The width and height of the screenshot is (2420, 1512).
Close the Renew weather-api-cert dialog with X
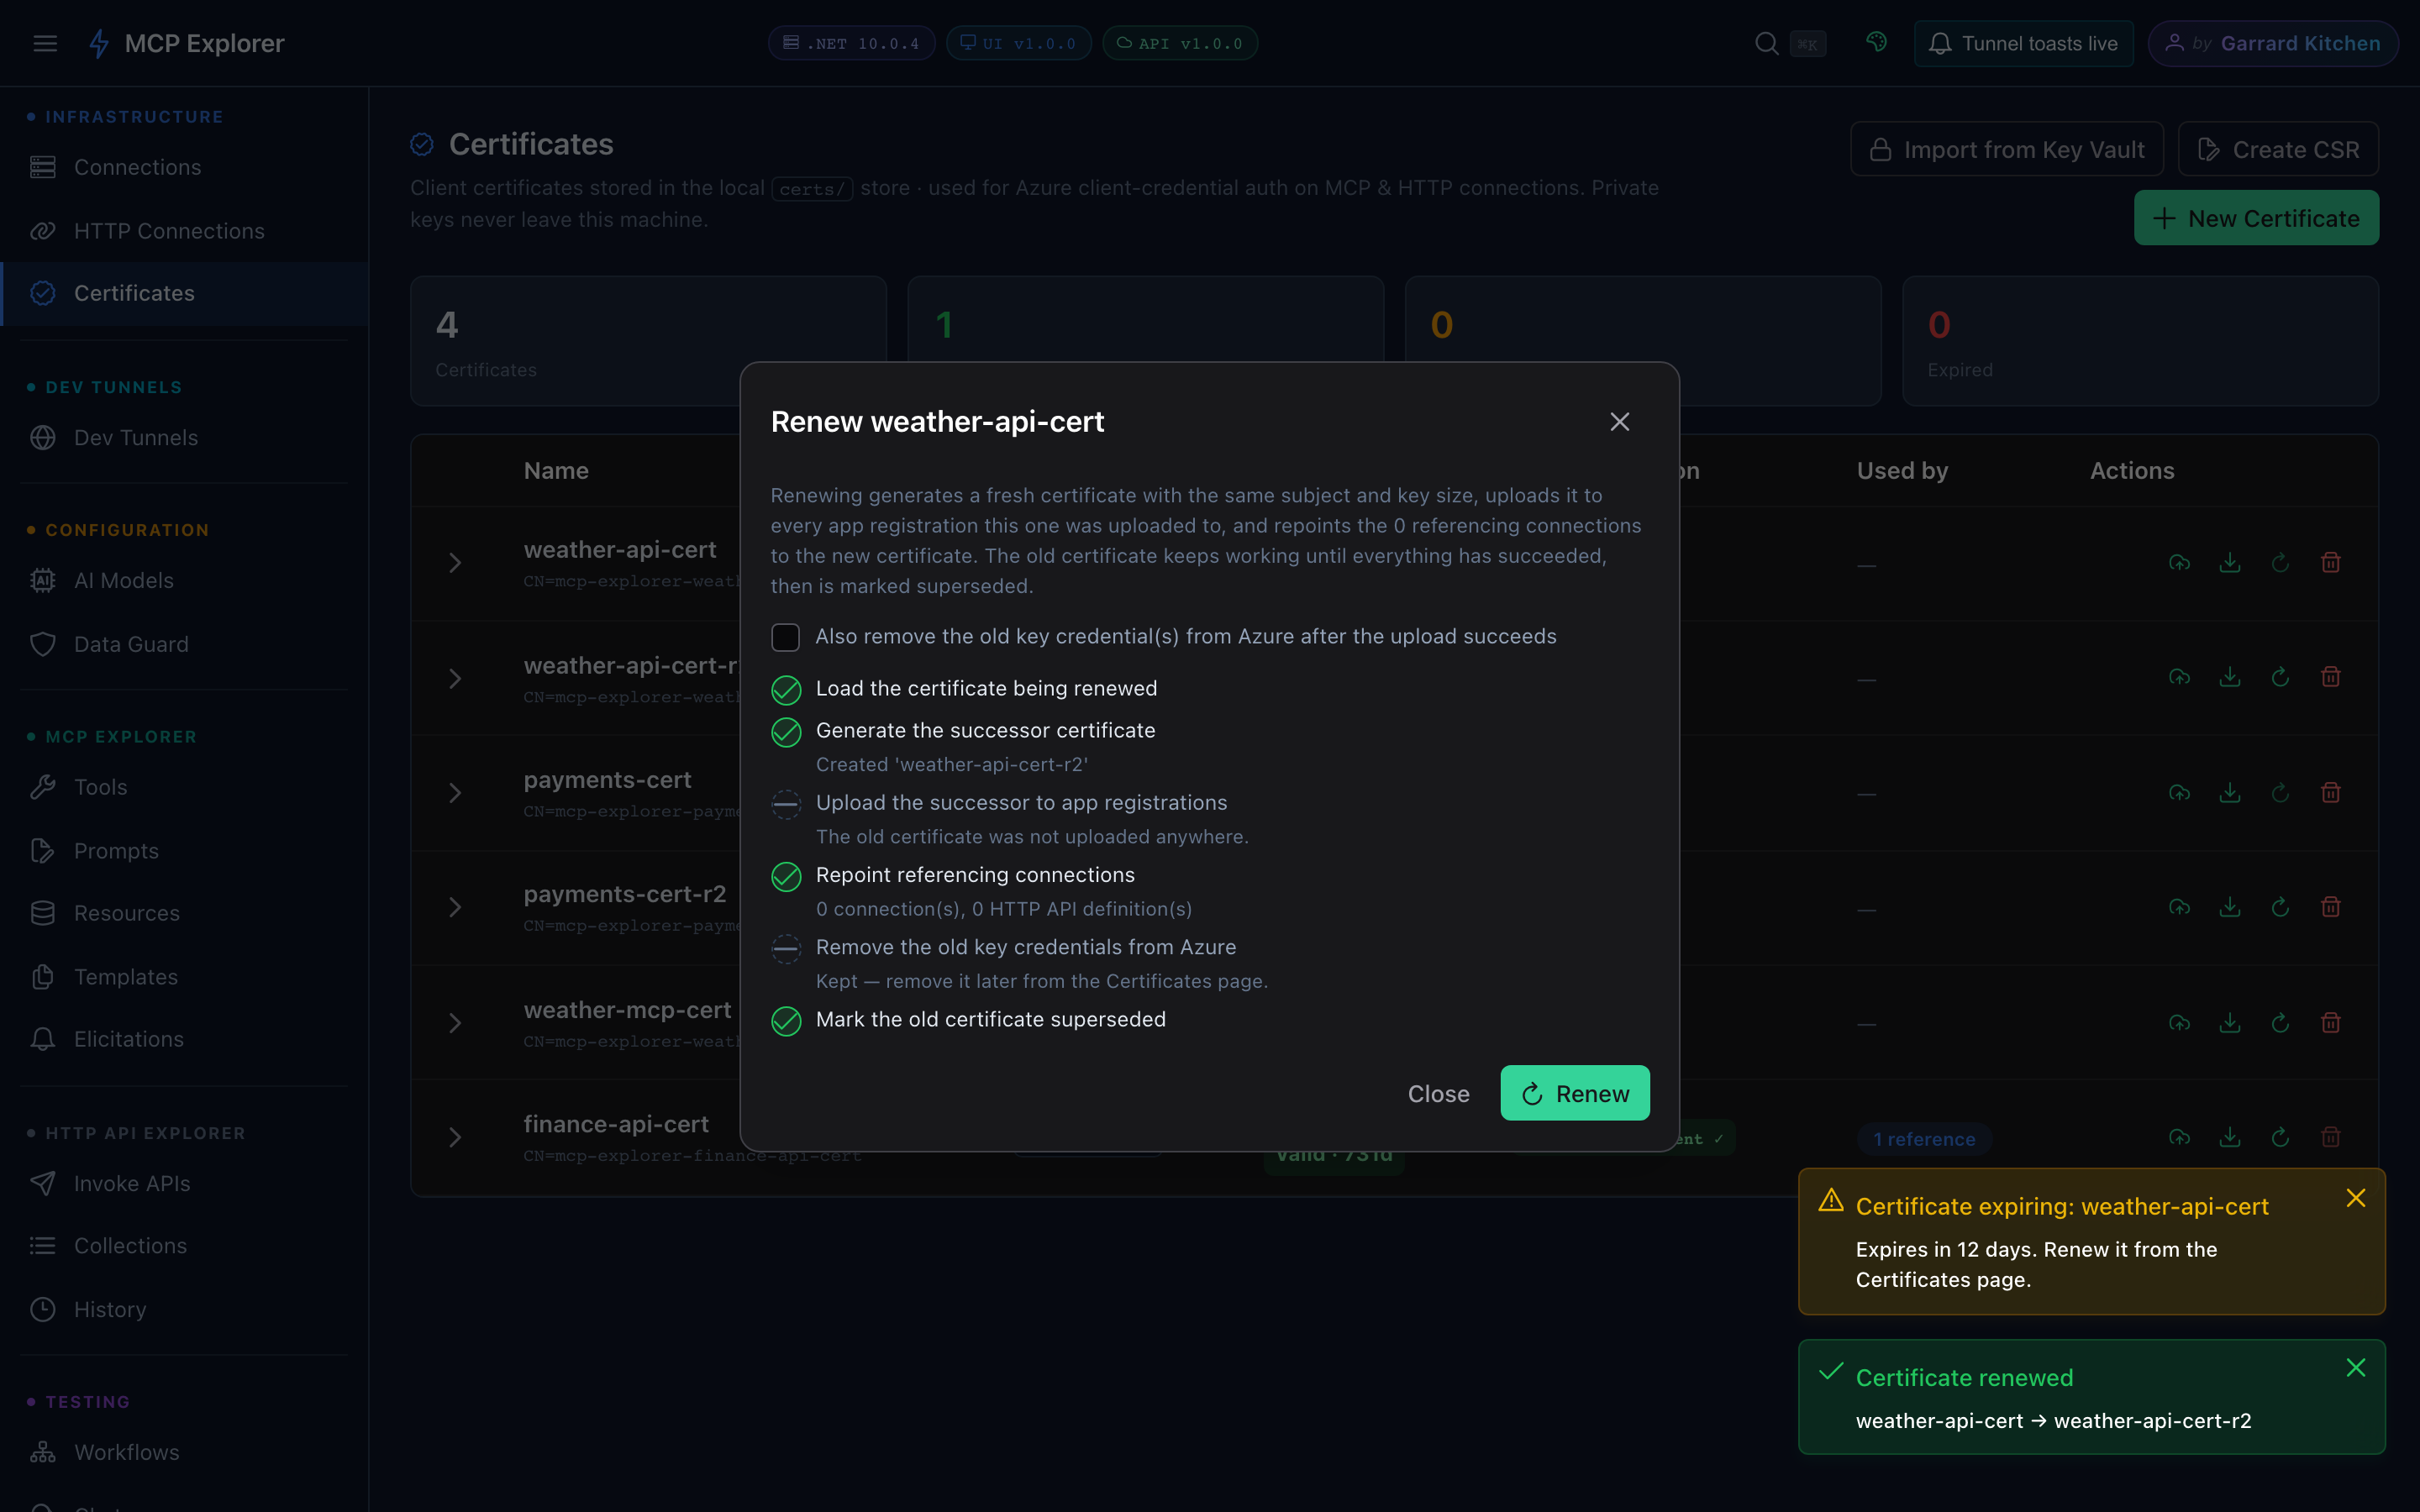[x=1619, y=422]
